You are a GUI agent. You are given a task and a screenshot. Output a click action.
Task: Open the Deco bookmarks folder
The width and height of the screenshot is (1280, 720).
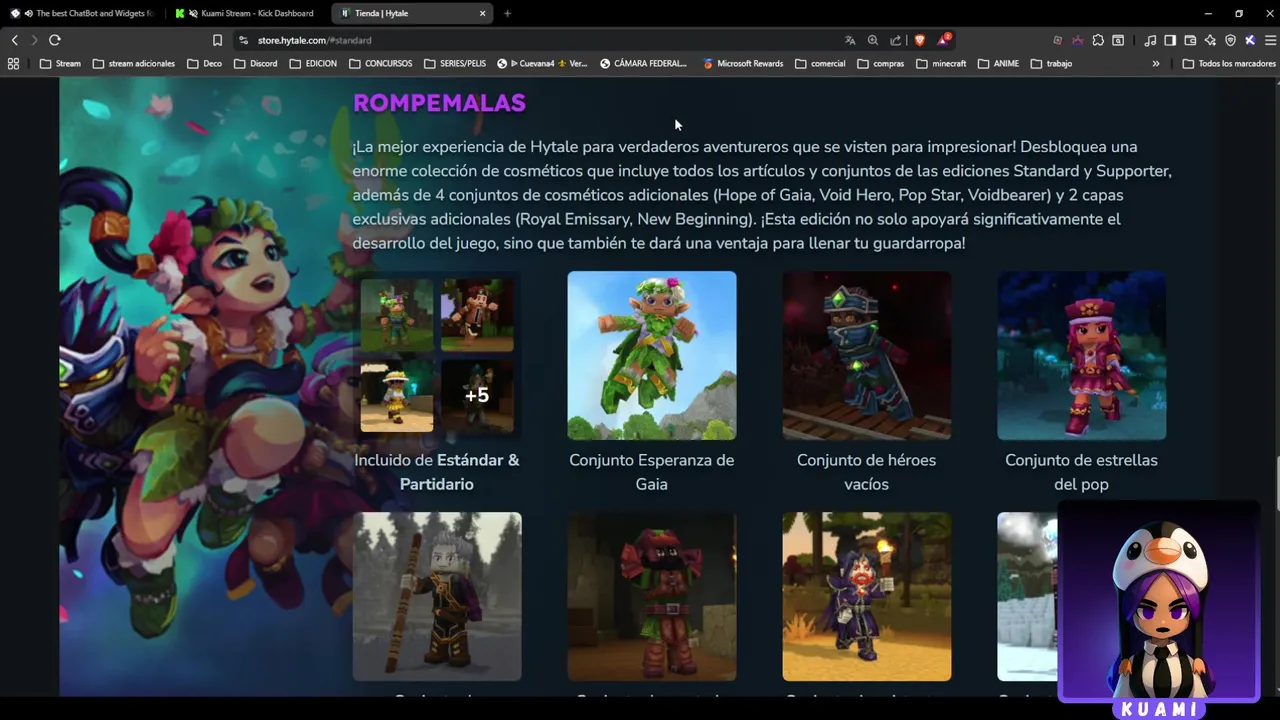click(x=205, y=63)
